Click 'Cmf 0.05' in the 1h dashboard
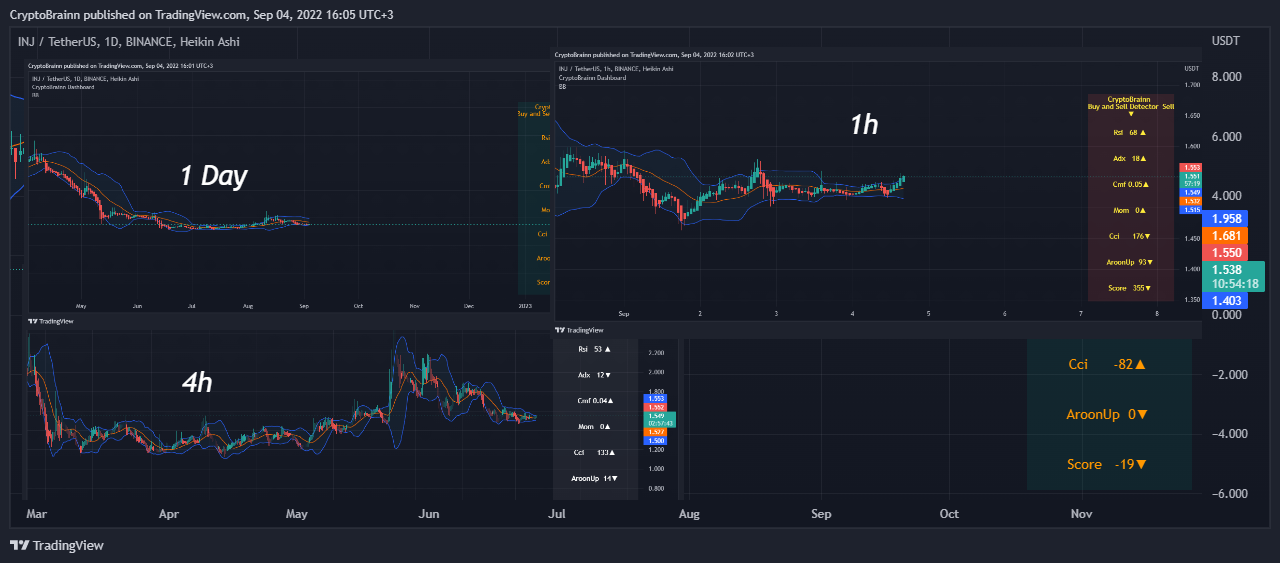 click(1130, 184)
